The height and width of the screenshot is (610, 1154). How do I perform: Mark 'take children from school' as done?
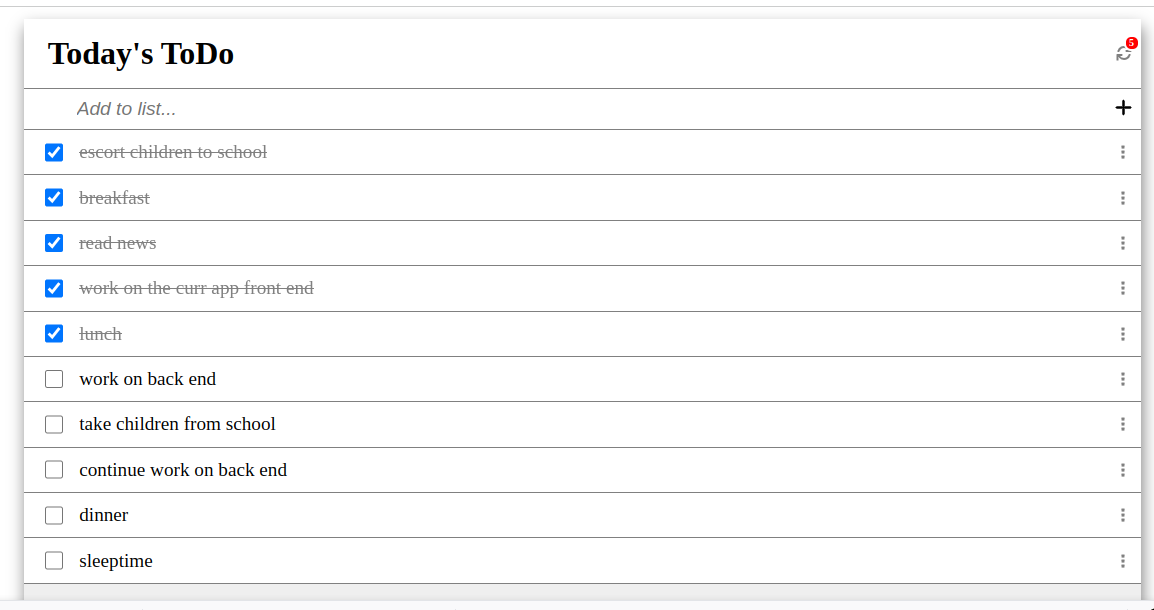coord(53,424)
